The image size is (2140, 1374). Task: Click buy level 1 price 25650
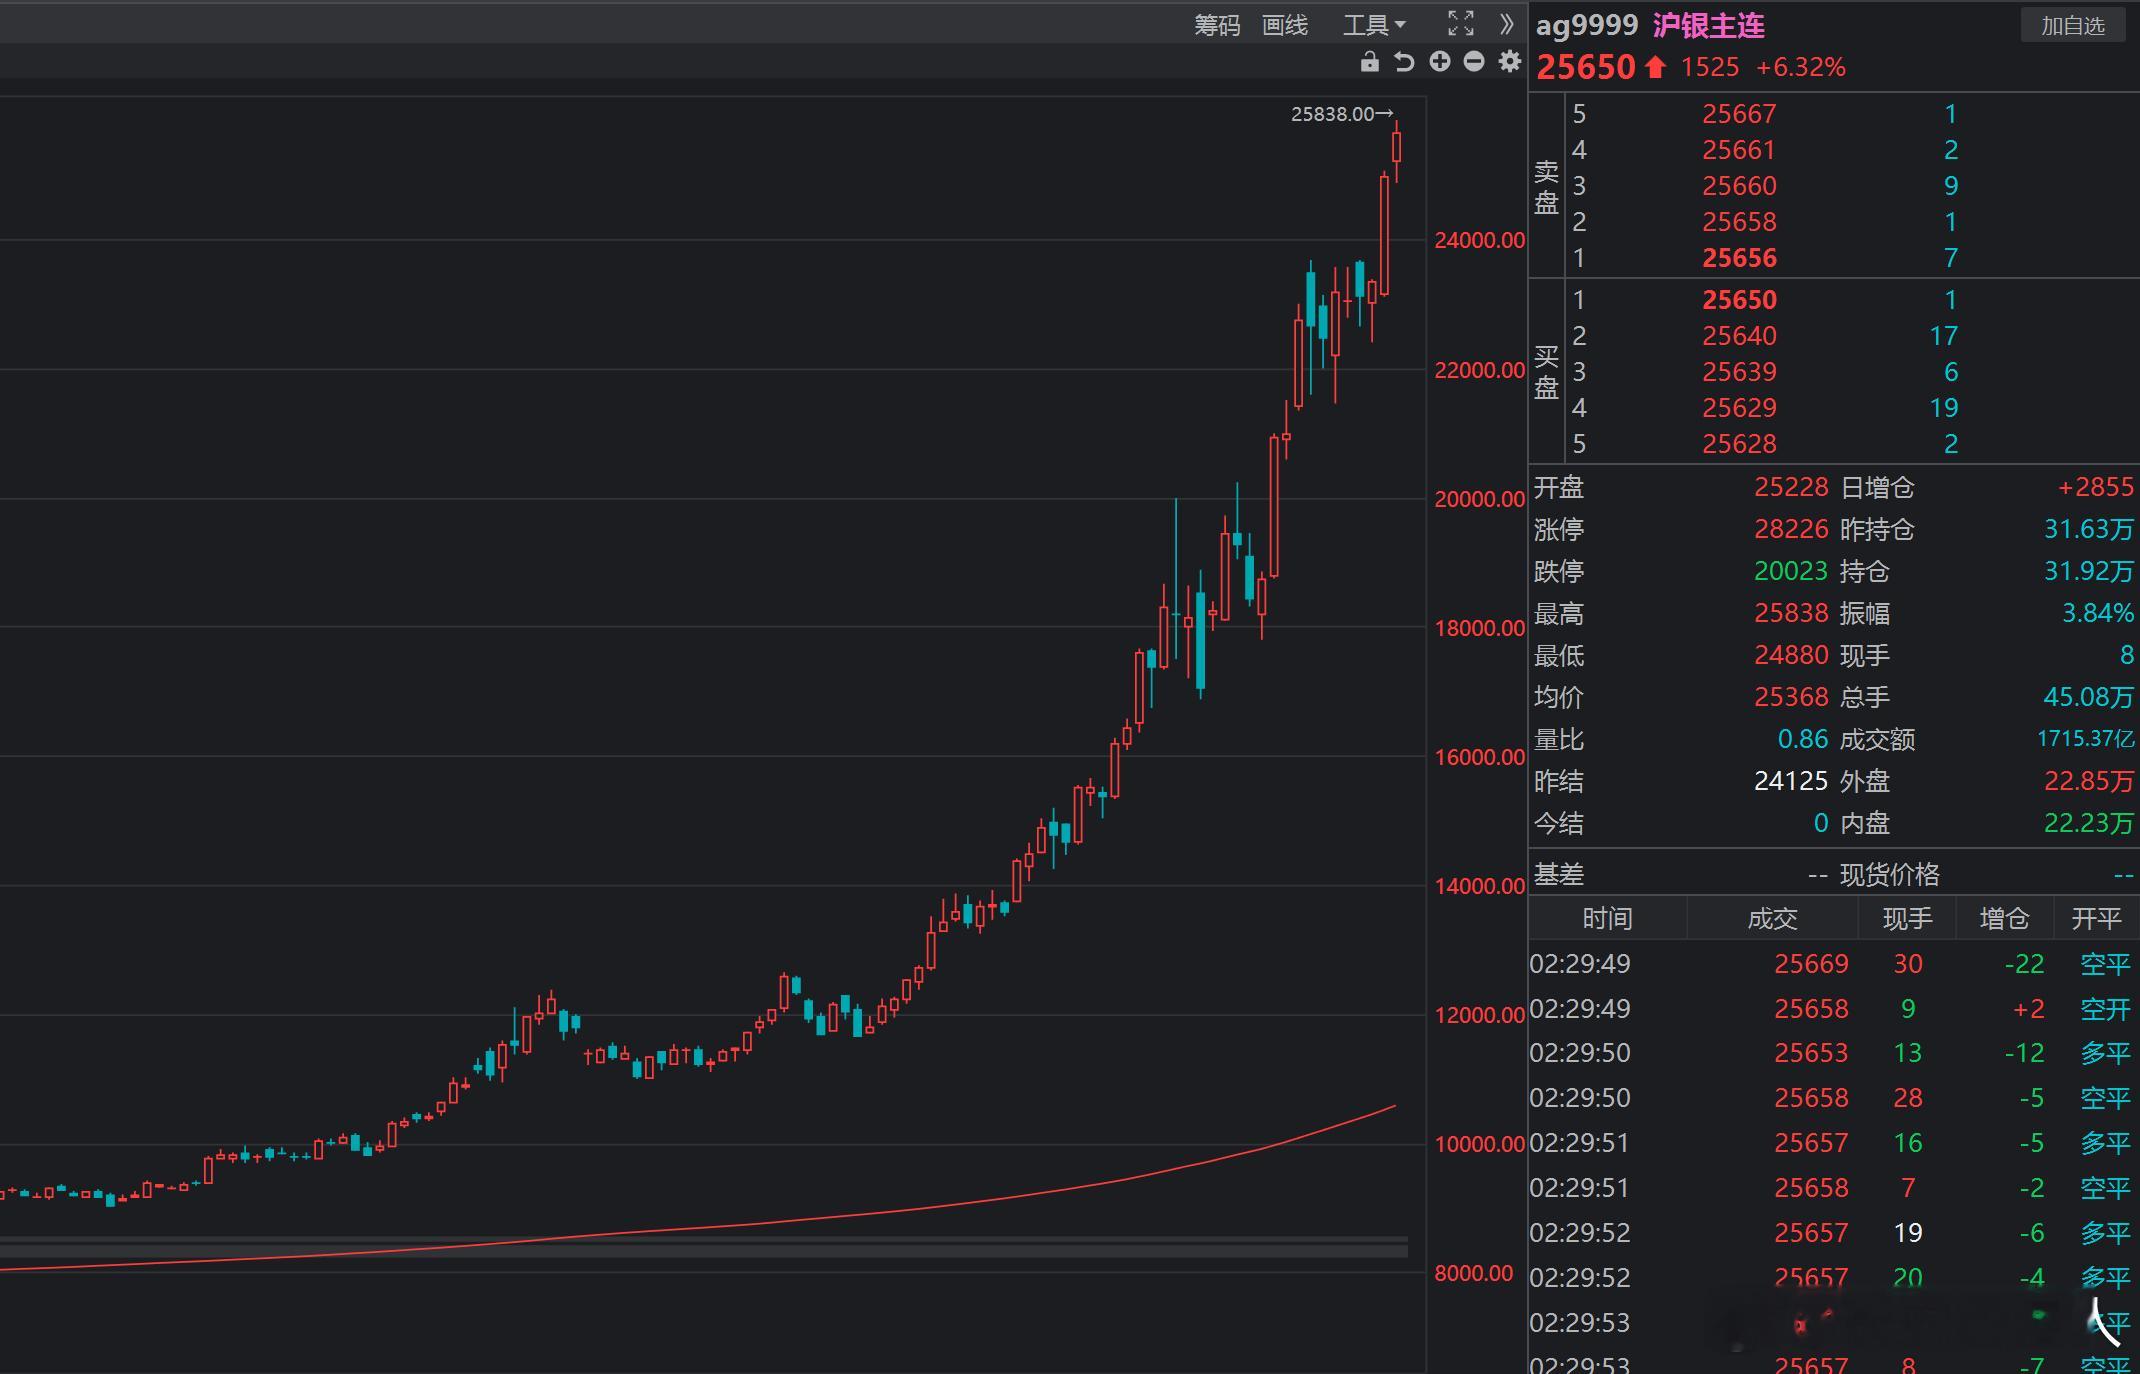tap(1739, 300)
